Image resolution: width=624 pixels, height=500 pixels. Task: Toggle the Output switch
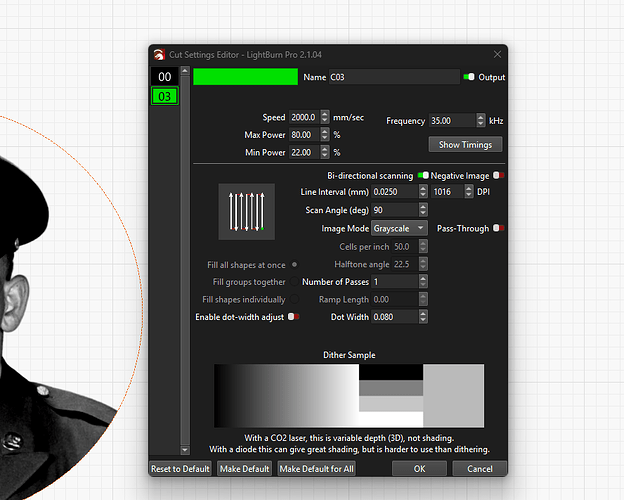(x=469, y=77)
